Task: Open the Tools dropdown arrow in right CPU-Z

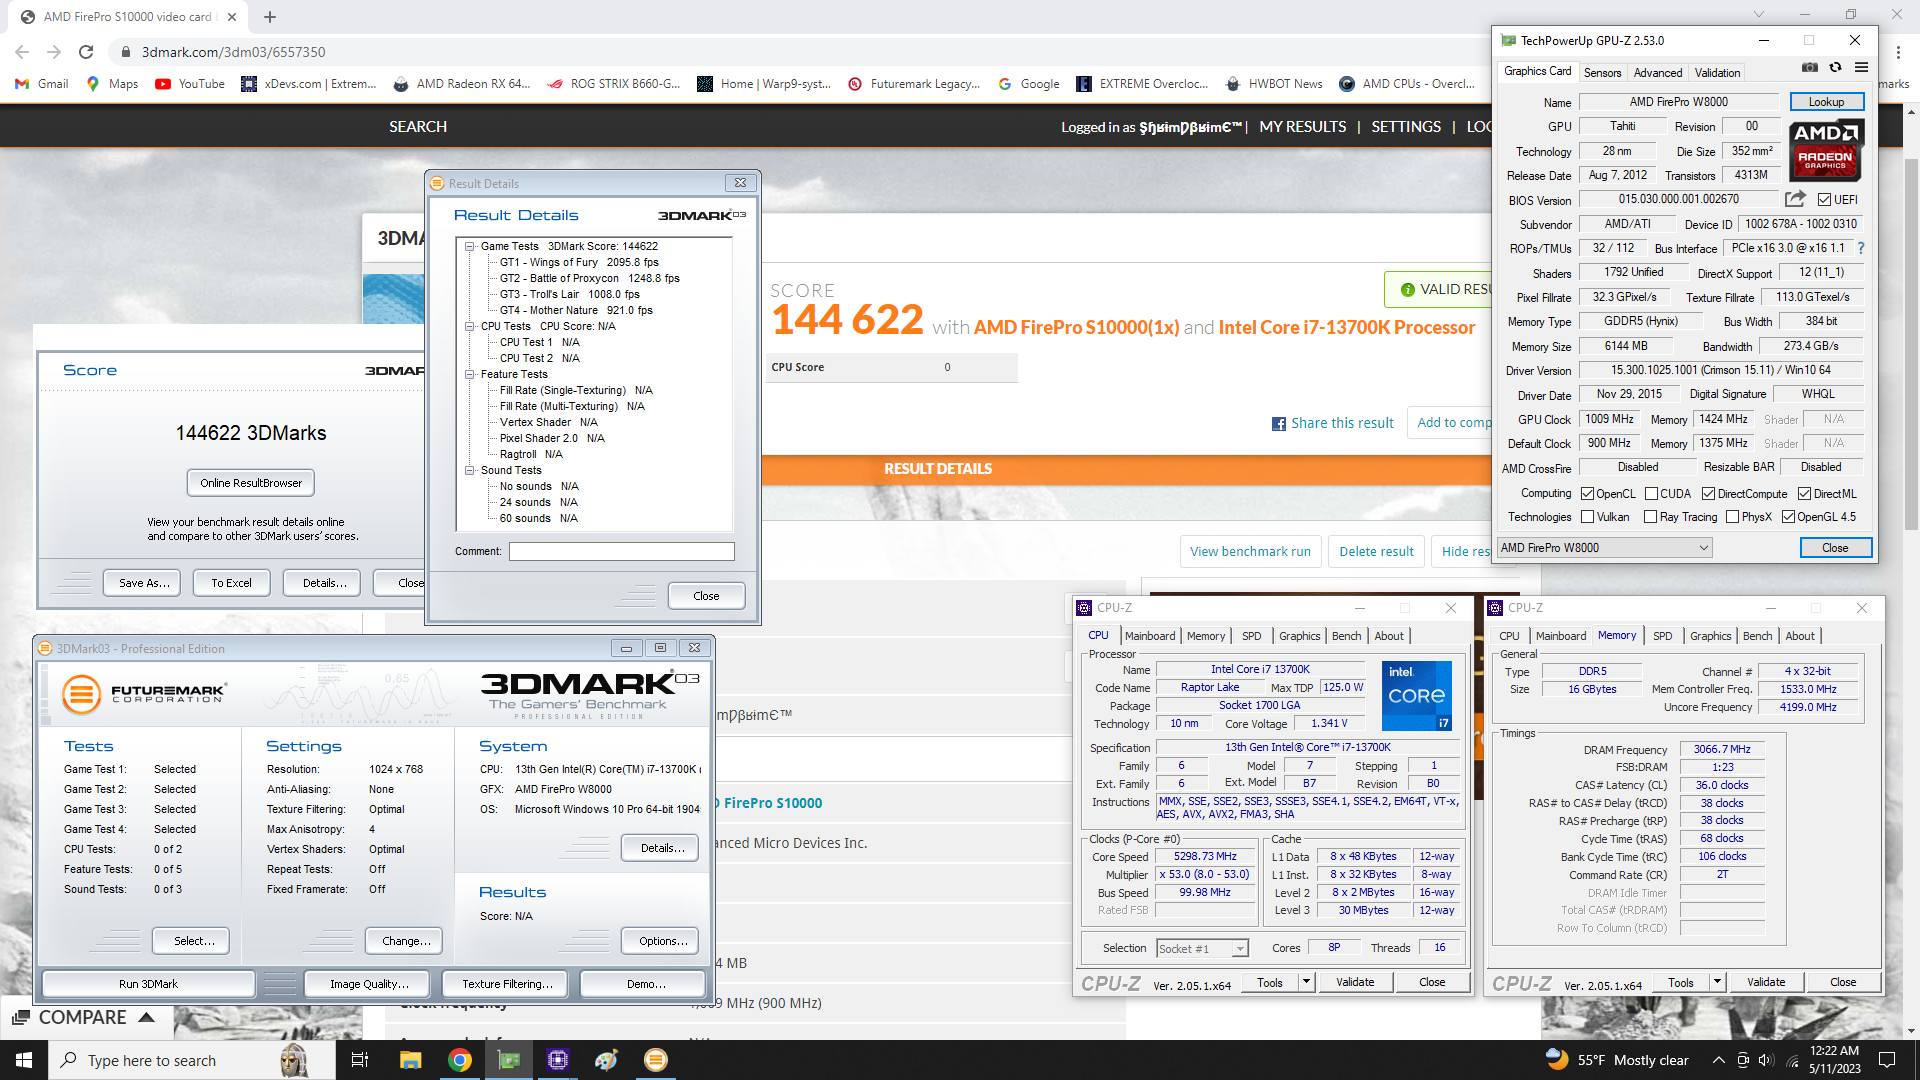Action: pyautogui.click(x=1717, y=982)
